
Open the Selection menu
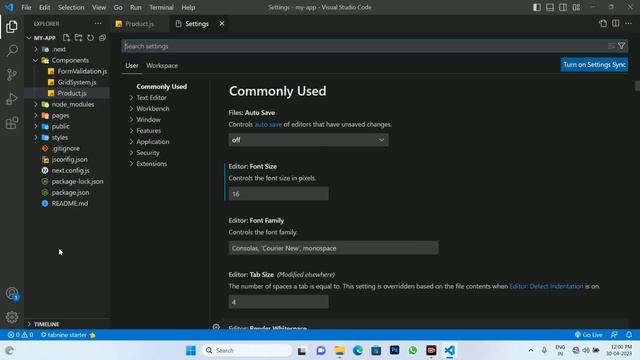click(71, 7)
